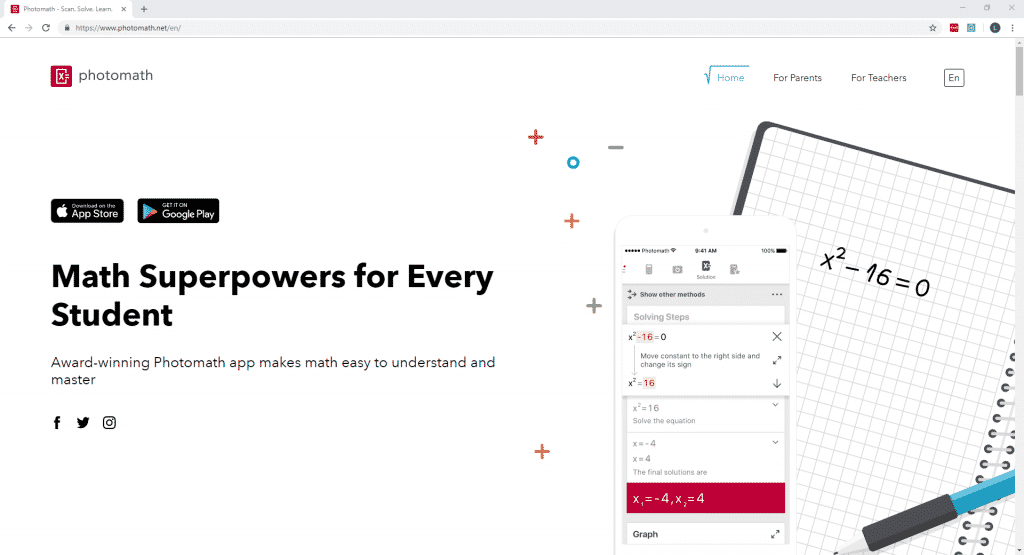Get it on Google Play button
This screenshot has width=1024, height=555.
pos(178,211)
